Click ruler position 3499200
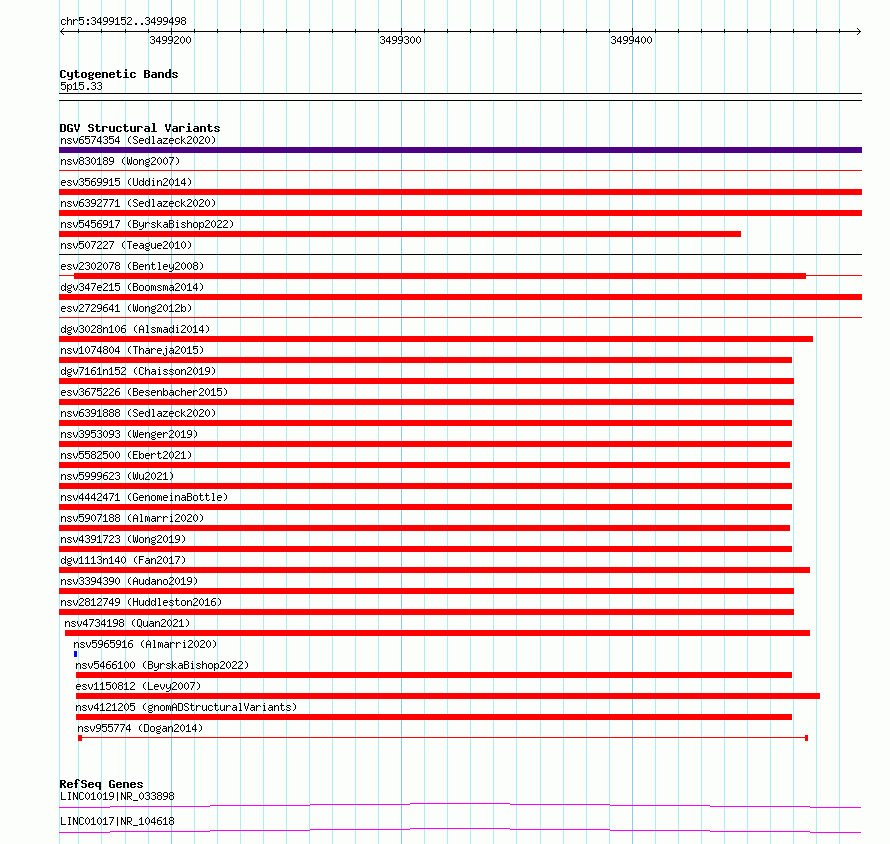Screen dimensions: 890x844 pos(170,40)
